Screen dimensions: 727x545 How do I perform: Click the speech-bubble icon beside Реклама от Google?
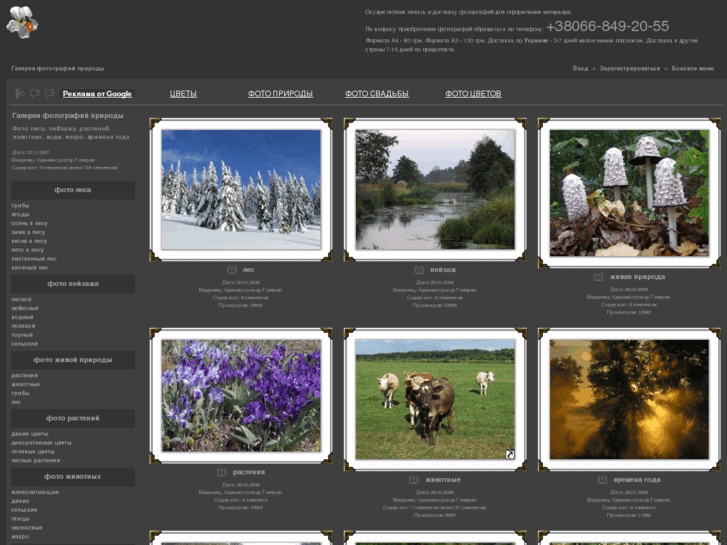click(50, 94)
